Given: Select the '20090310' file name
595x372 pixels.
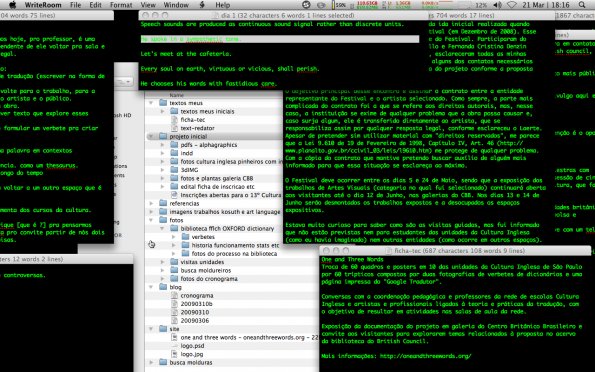Looking at the screenshot, I should tap(195, 312).
